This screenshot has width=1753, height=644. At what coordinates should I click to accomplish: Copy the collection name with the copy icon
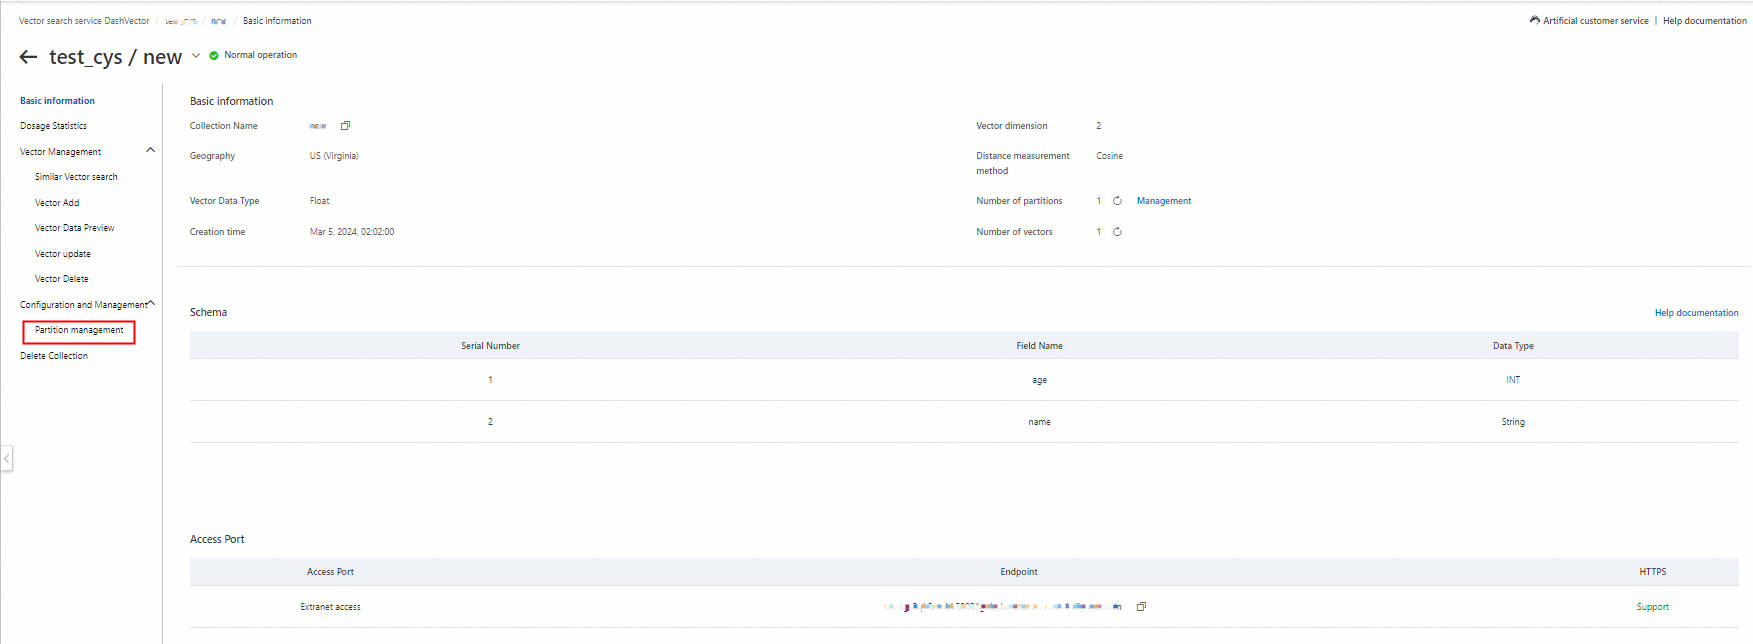345,126
